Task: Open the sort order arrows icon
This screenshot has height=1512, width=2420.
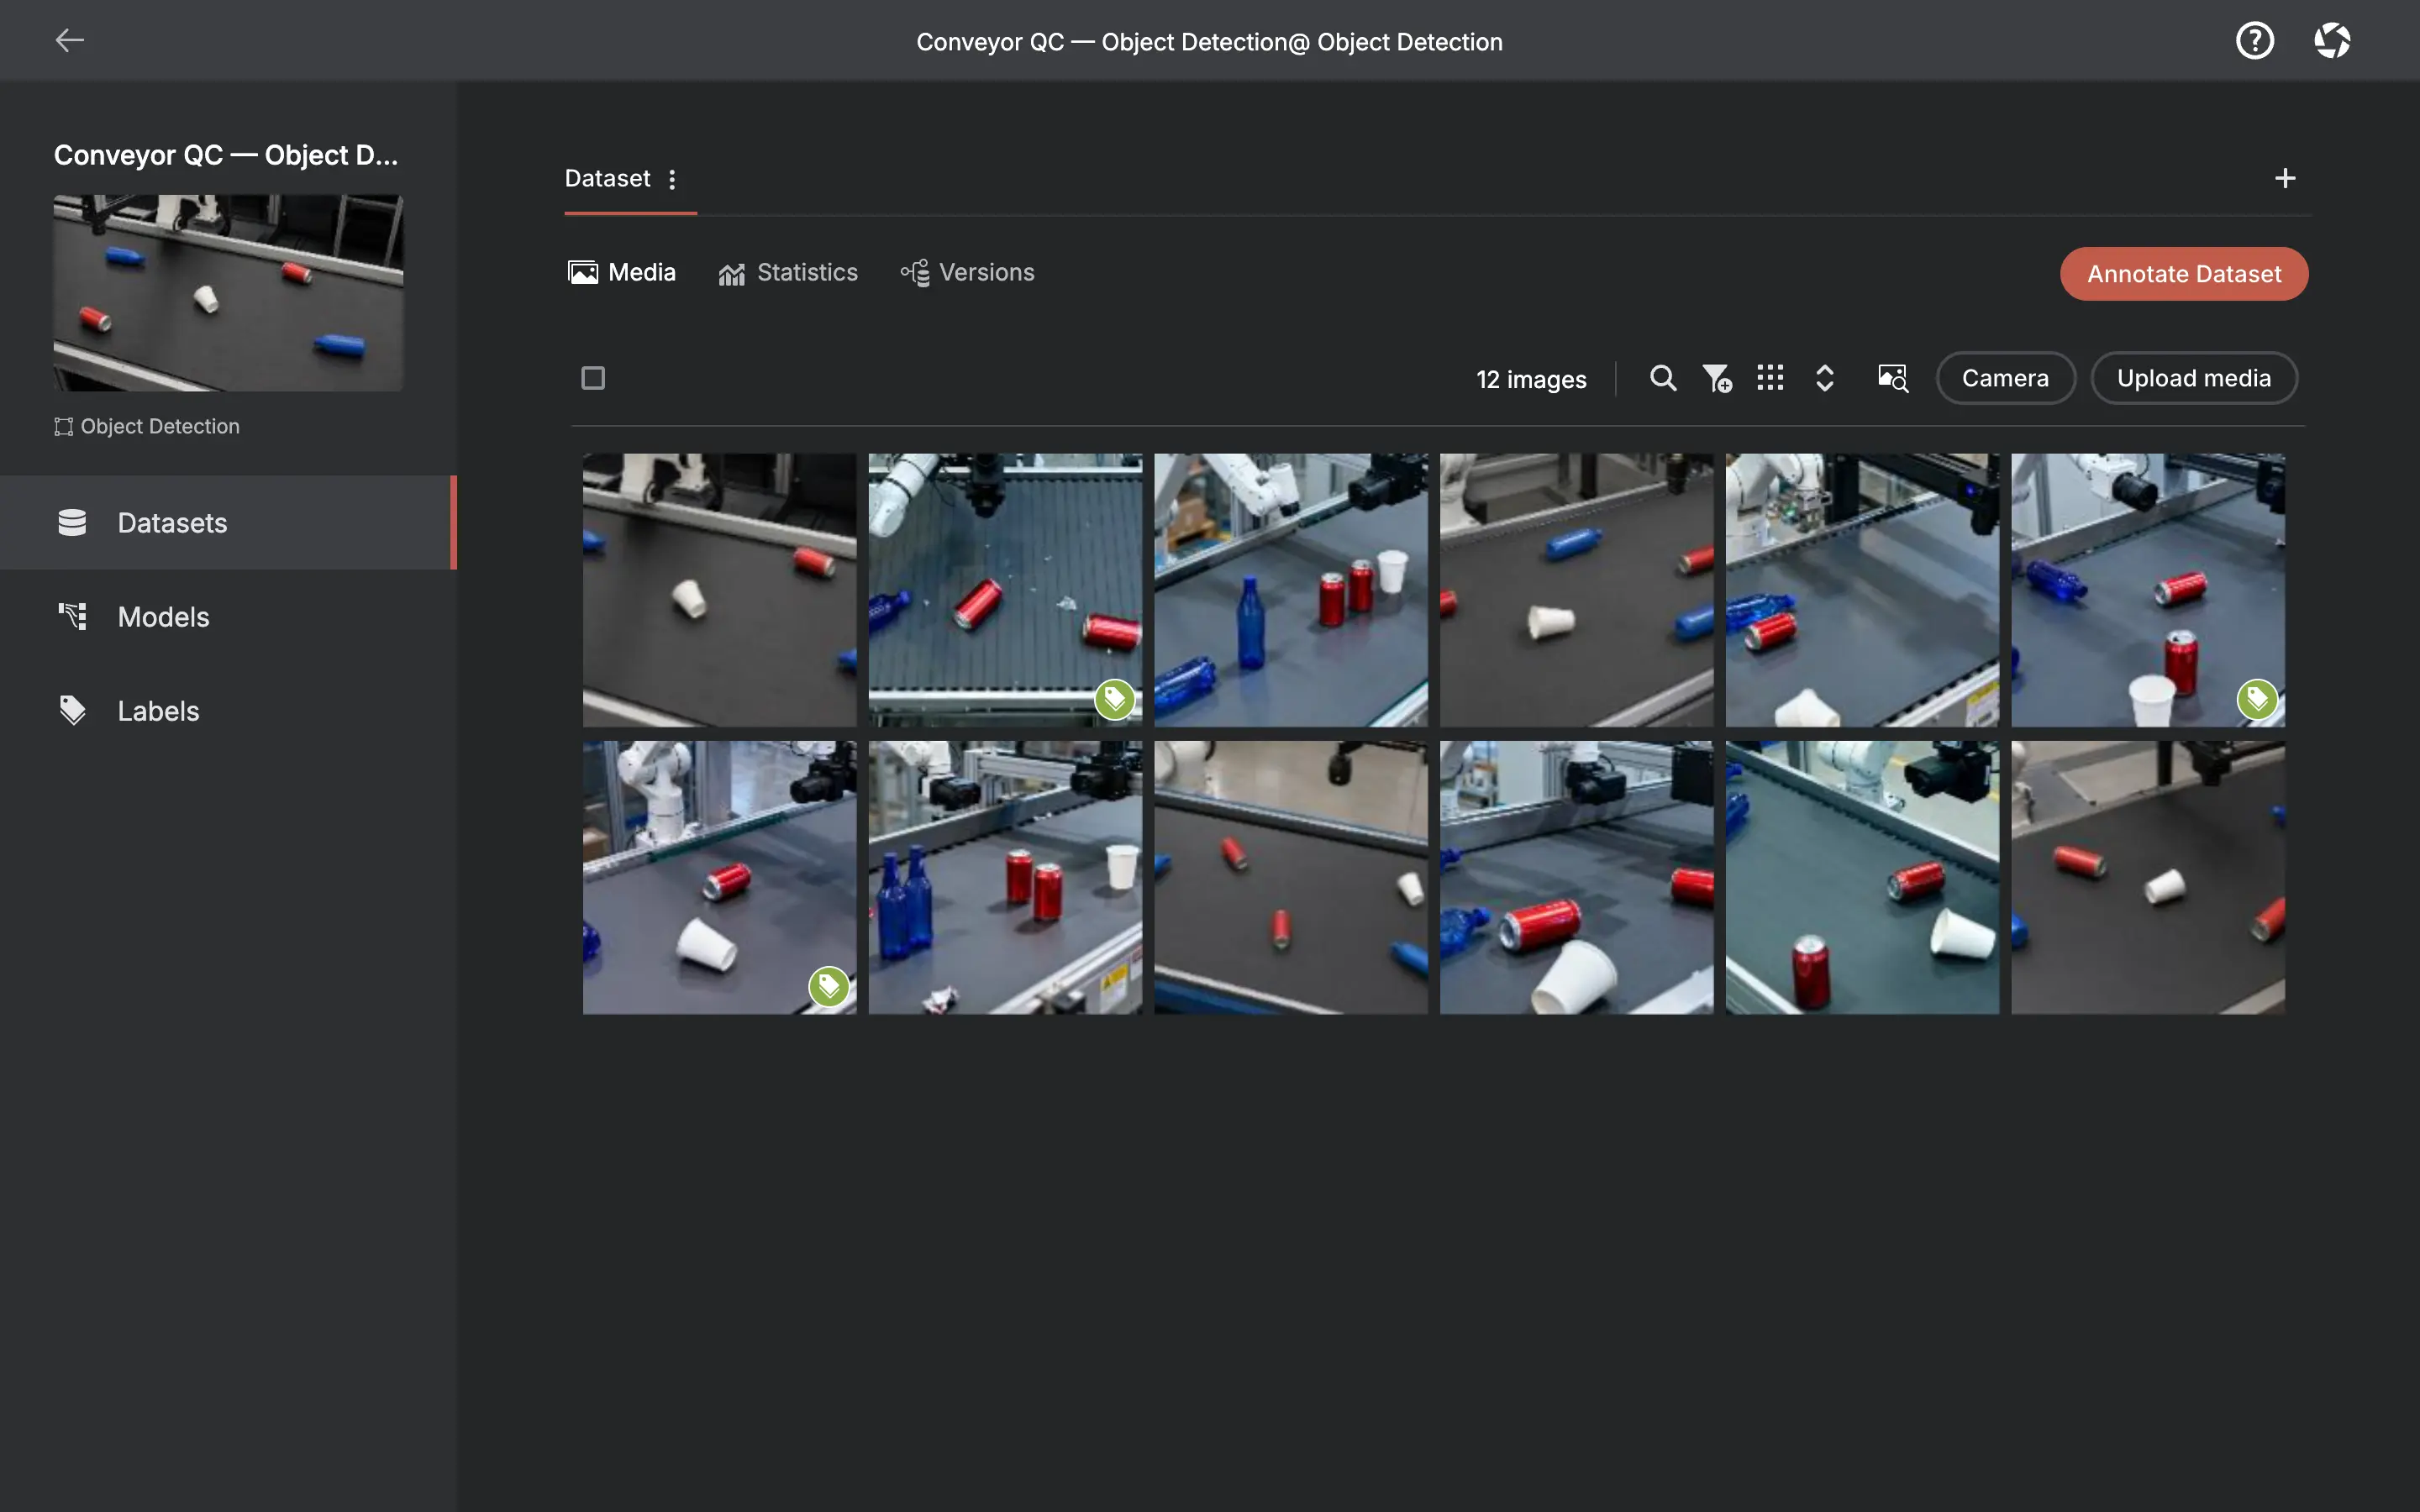Action: pyautogui.click(x=1825, y=378)
